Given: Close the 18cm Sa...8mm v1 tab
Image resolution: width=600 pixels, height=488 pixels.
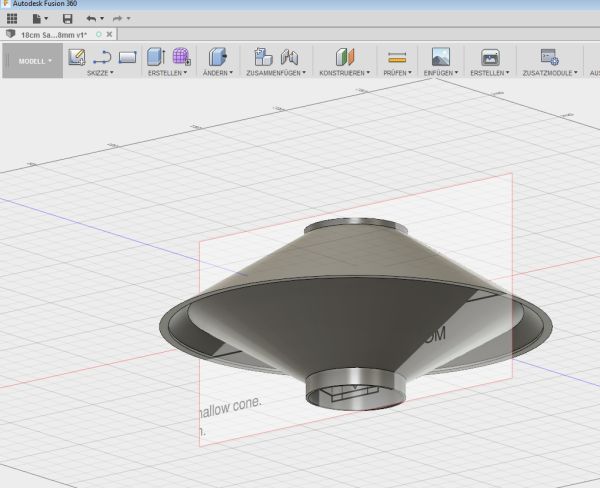Looking at the screenshot, I should pos(110,34).
